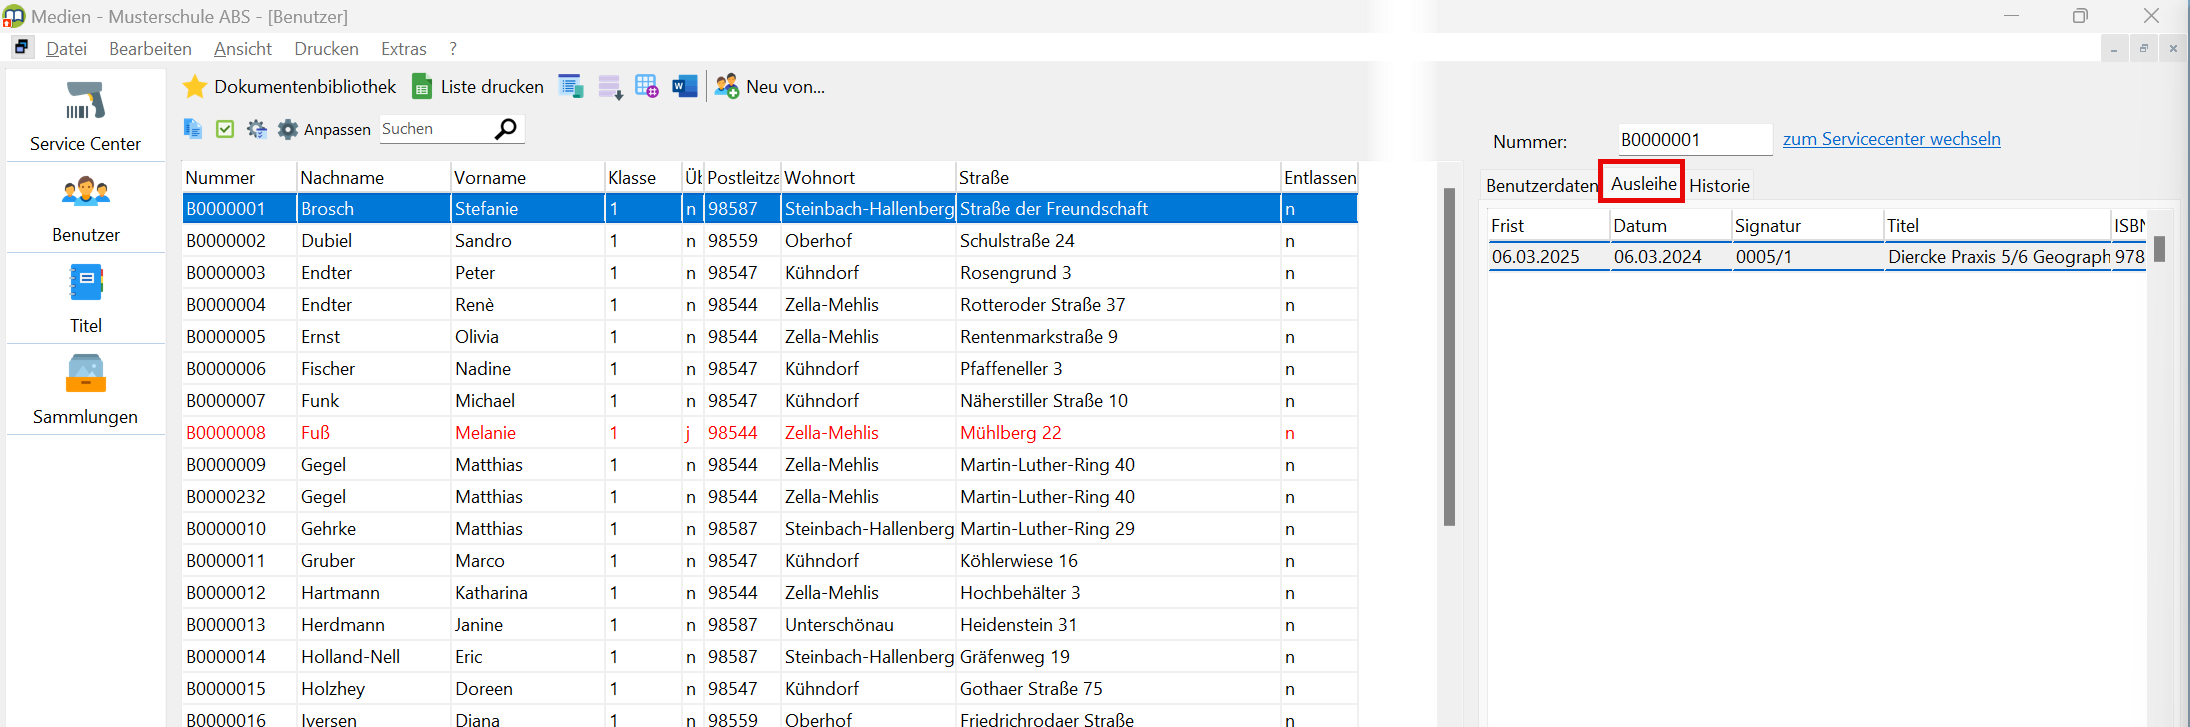2190x727 pixels.
Task: Open the Extras menu
Action: [x=403, y=48]
